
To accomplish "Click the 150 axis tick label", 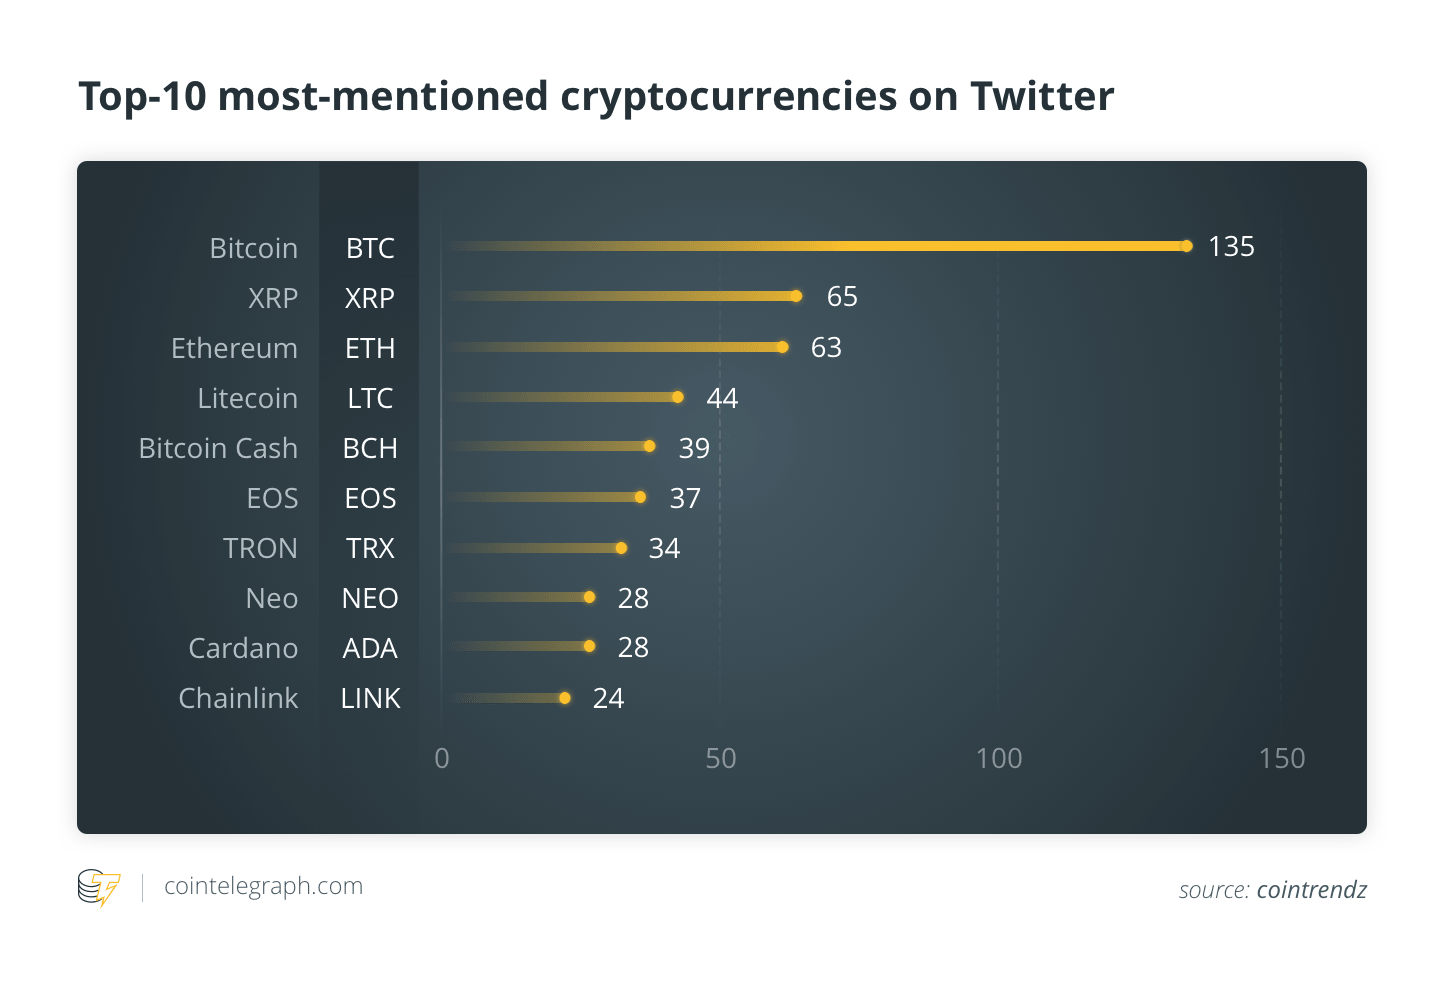I will [x=1282, y=758].
